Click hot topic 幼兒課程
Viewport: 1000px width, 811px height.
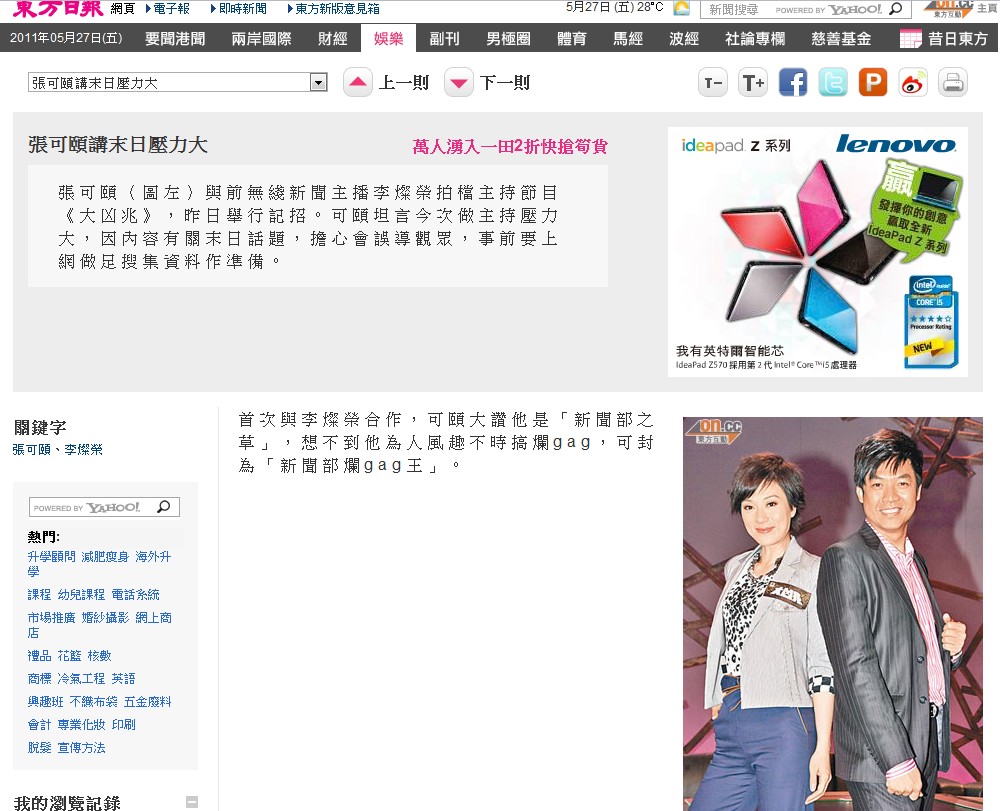pos(82,595)
